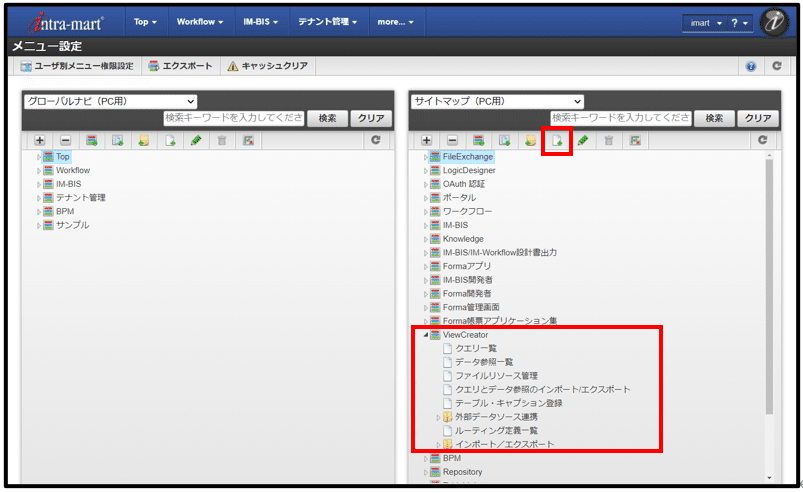Viewport: 803px width, 493px height.
Task: Click collapse-all minus icon in left panel
Action: click(66, 140)
